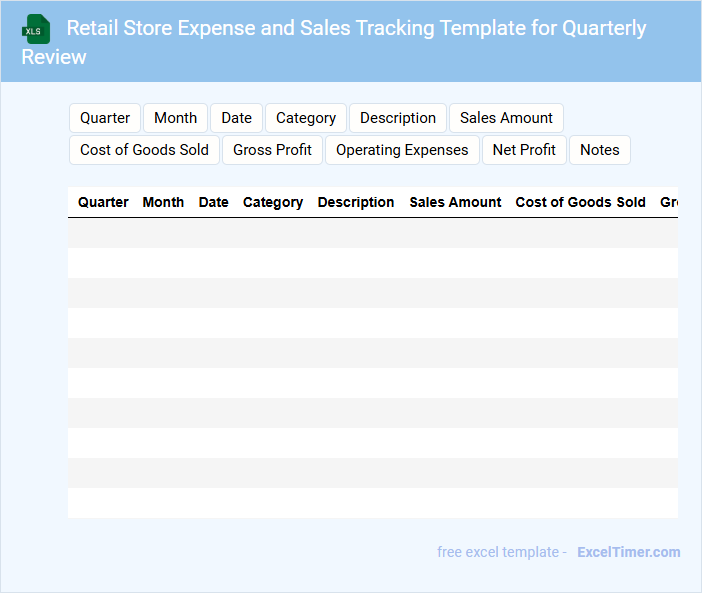Click the Cost of Goods Sold tag
The height and width of the screenshot is (593, 702).
(144, 150)
